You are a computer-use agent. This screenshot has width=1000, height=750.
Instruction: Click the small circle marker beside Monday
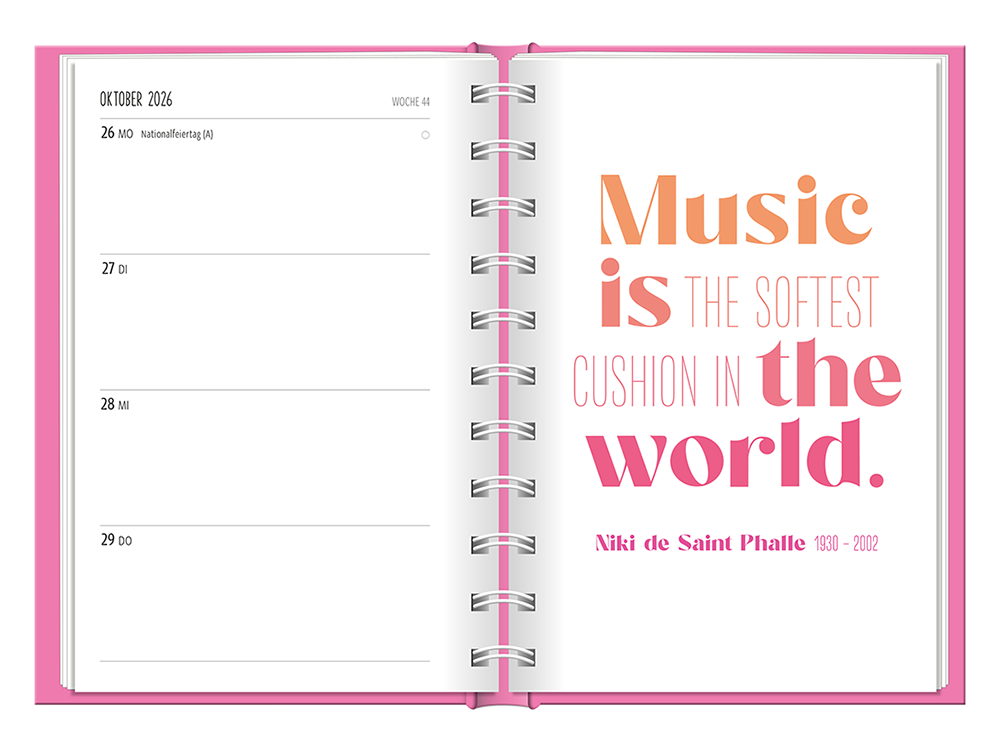(x=425, y=134)
